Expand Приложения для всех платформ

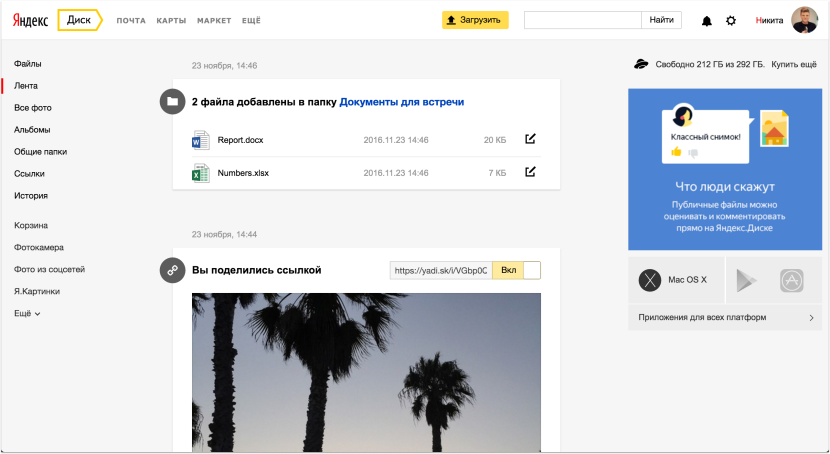[725, 318]
